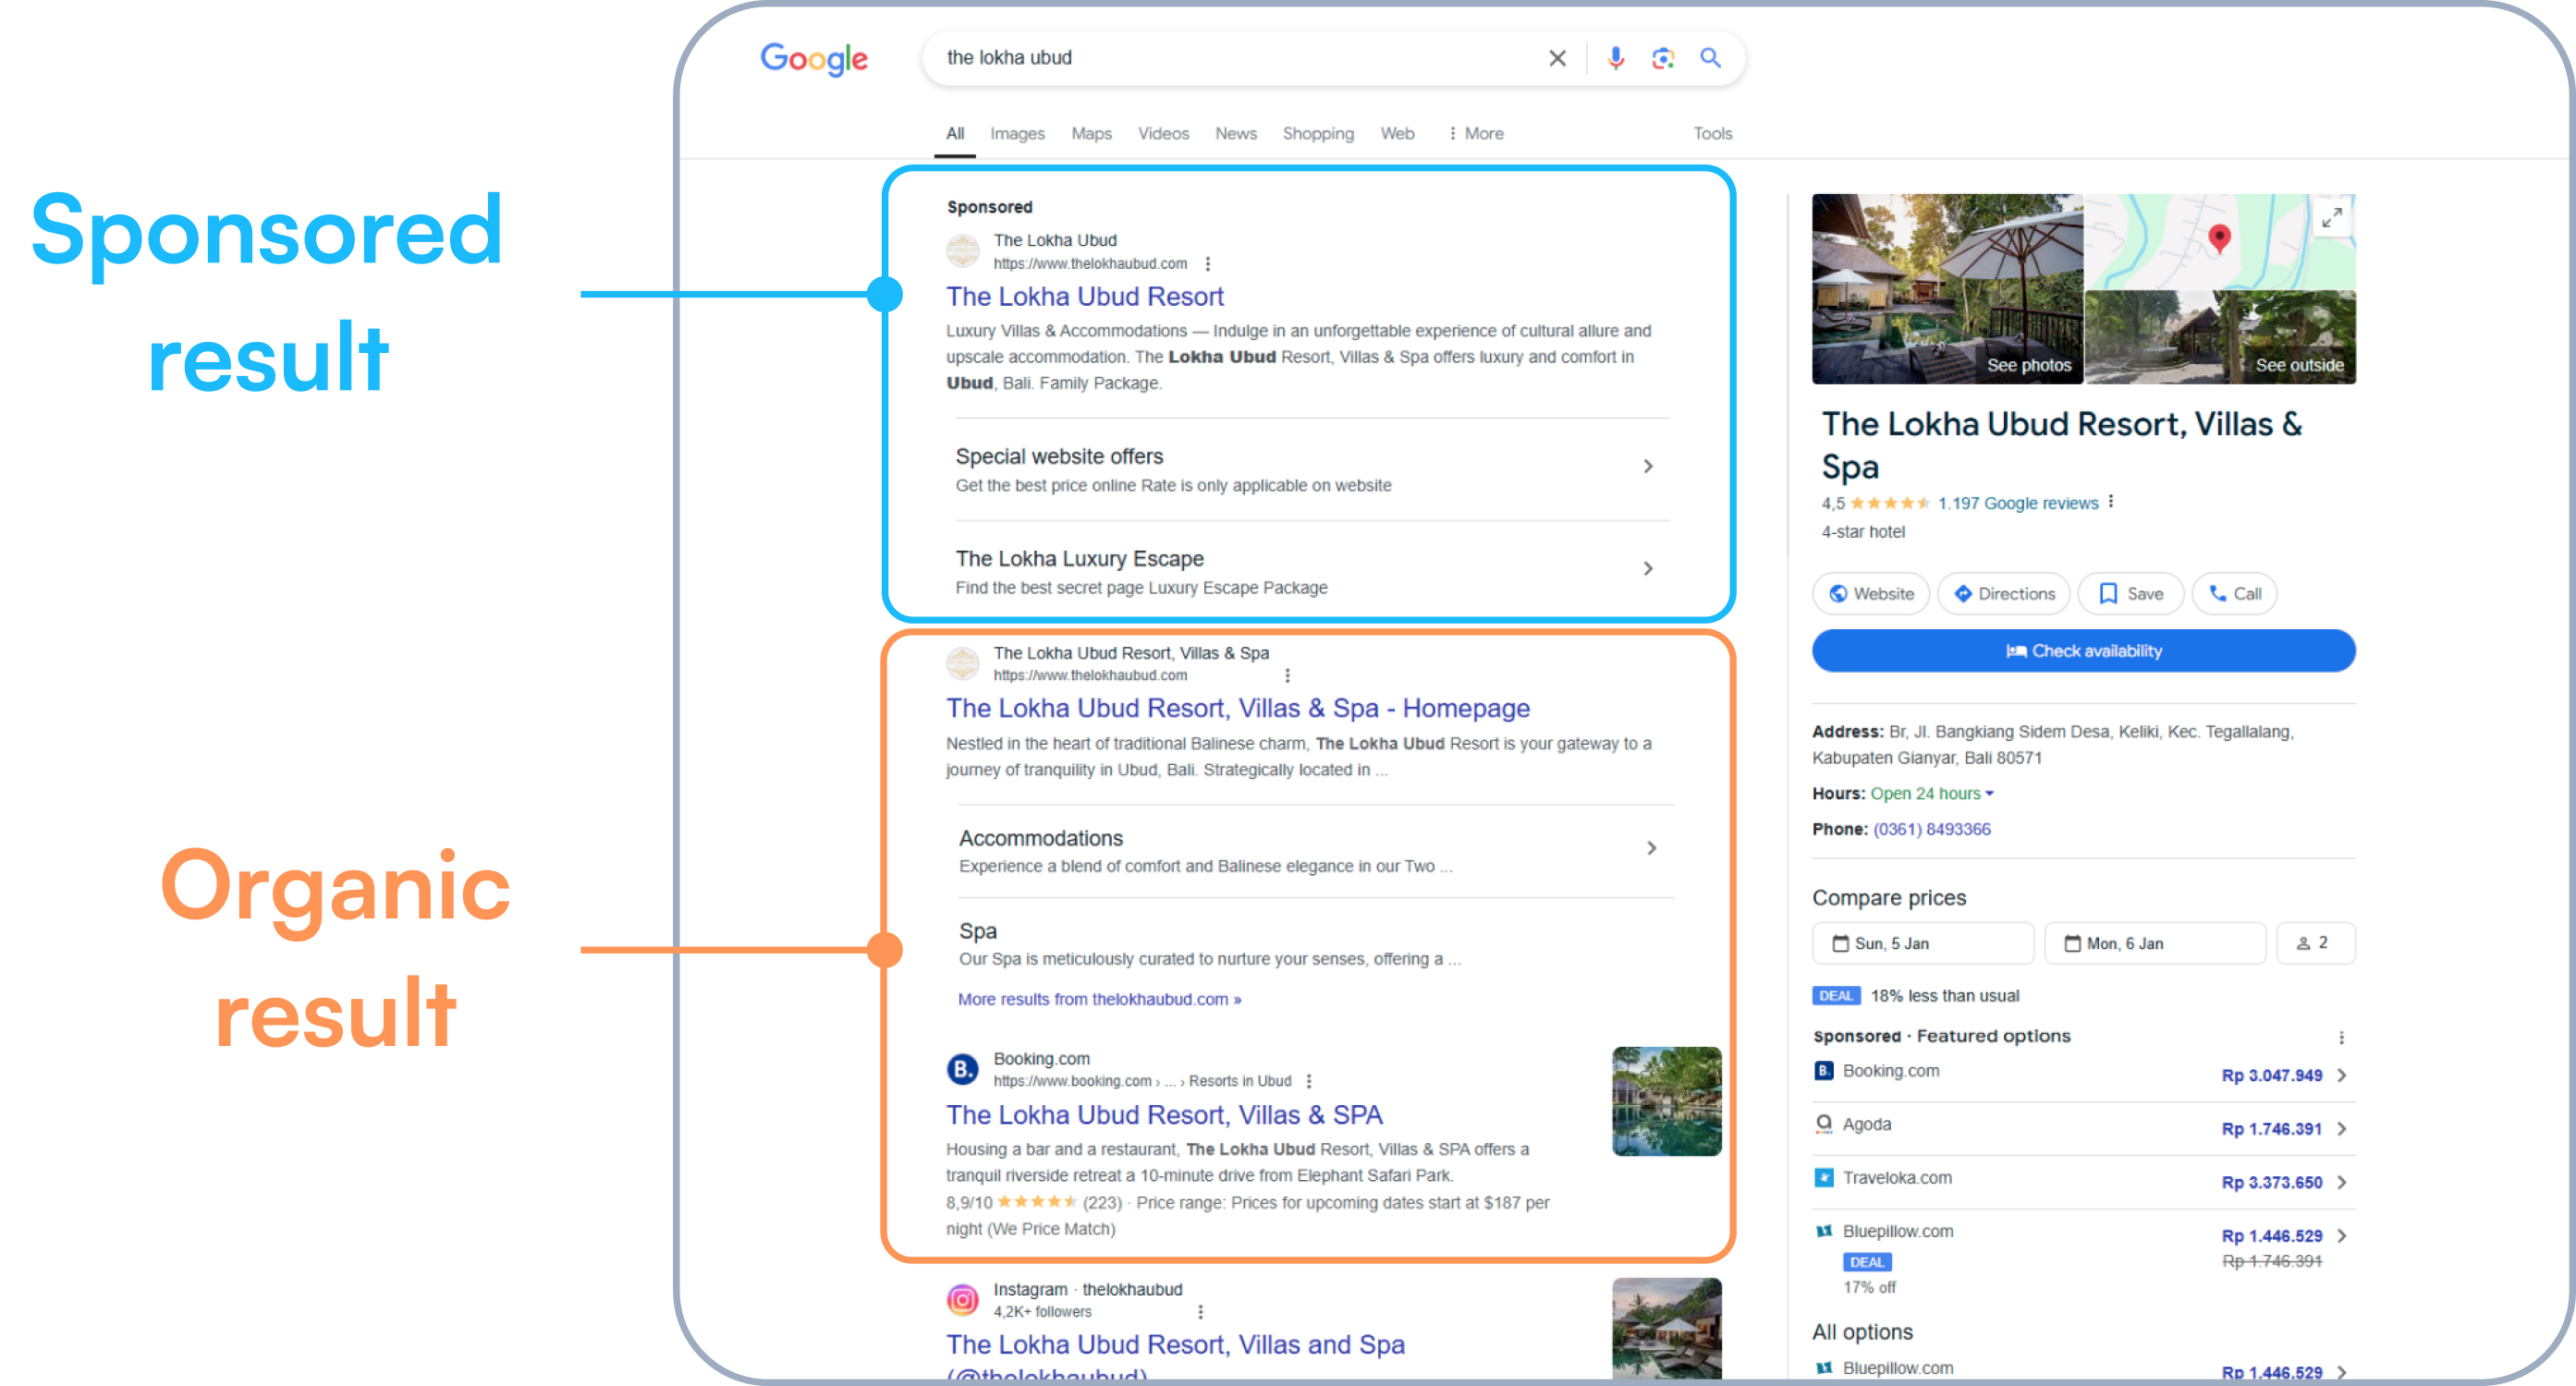Viewport: 2576px width, 1386px height.
Task: Click the Booking.com result pool thumbnail
Action: click(x=1666, y=1101)
